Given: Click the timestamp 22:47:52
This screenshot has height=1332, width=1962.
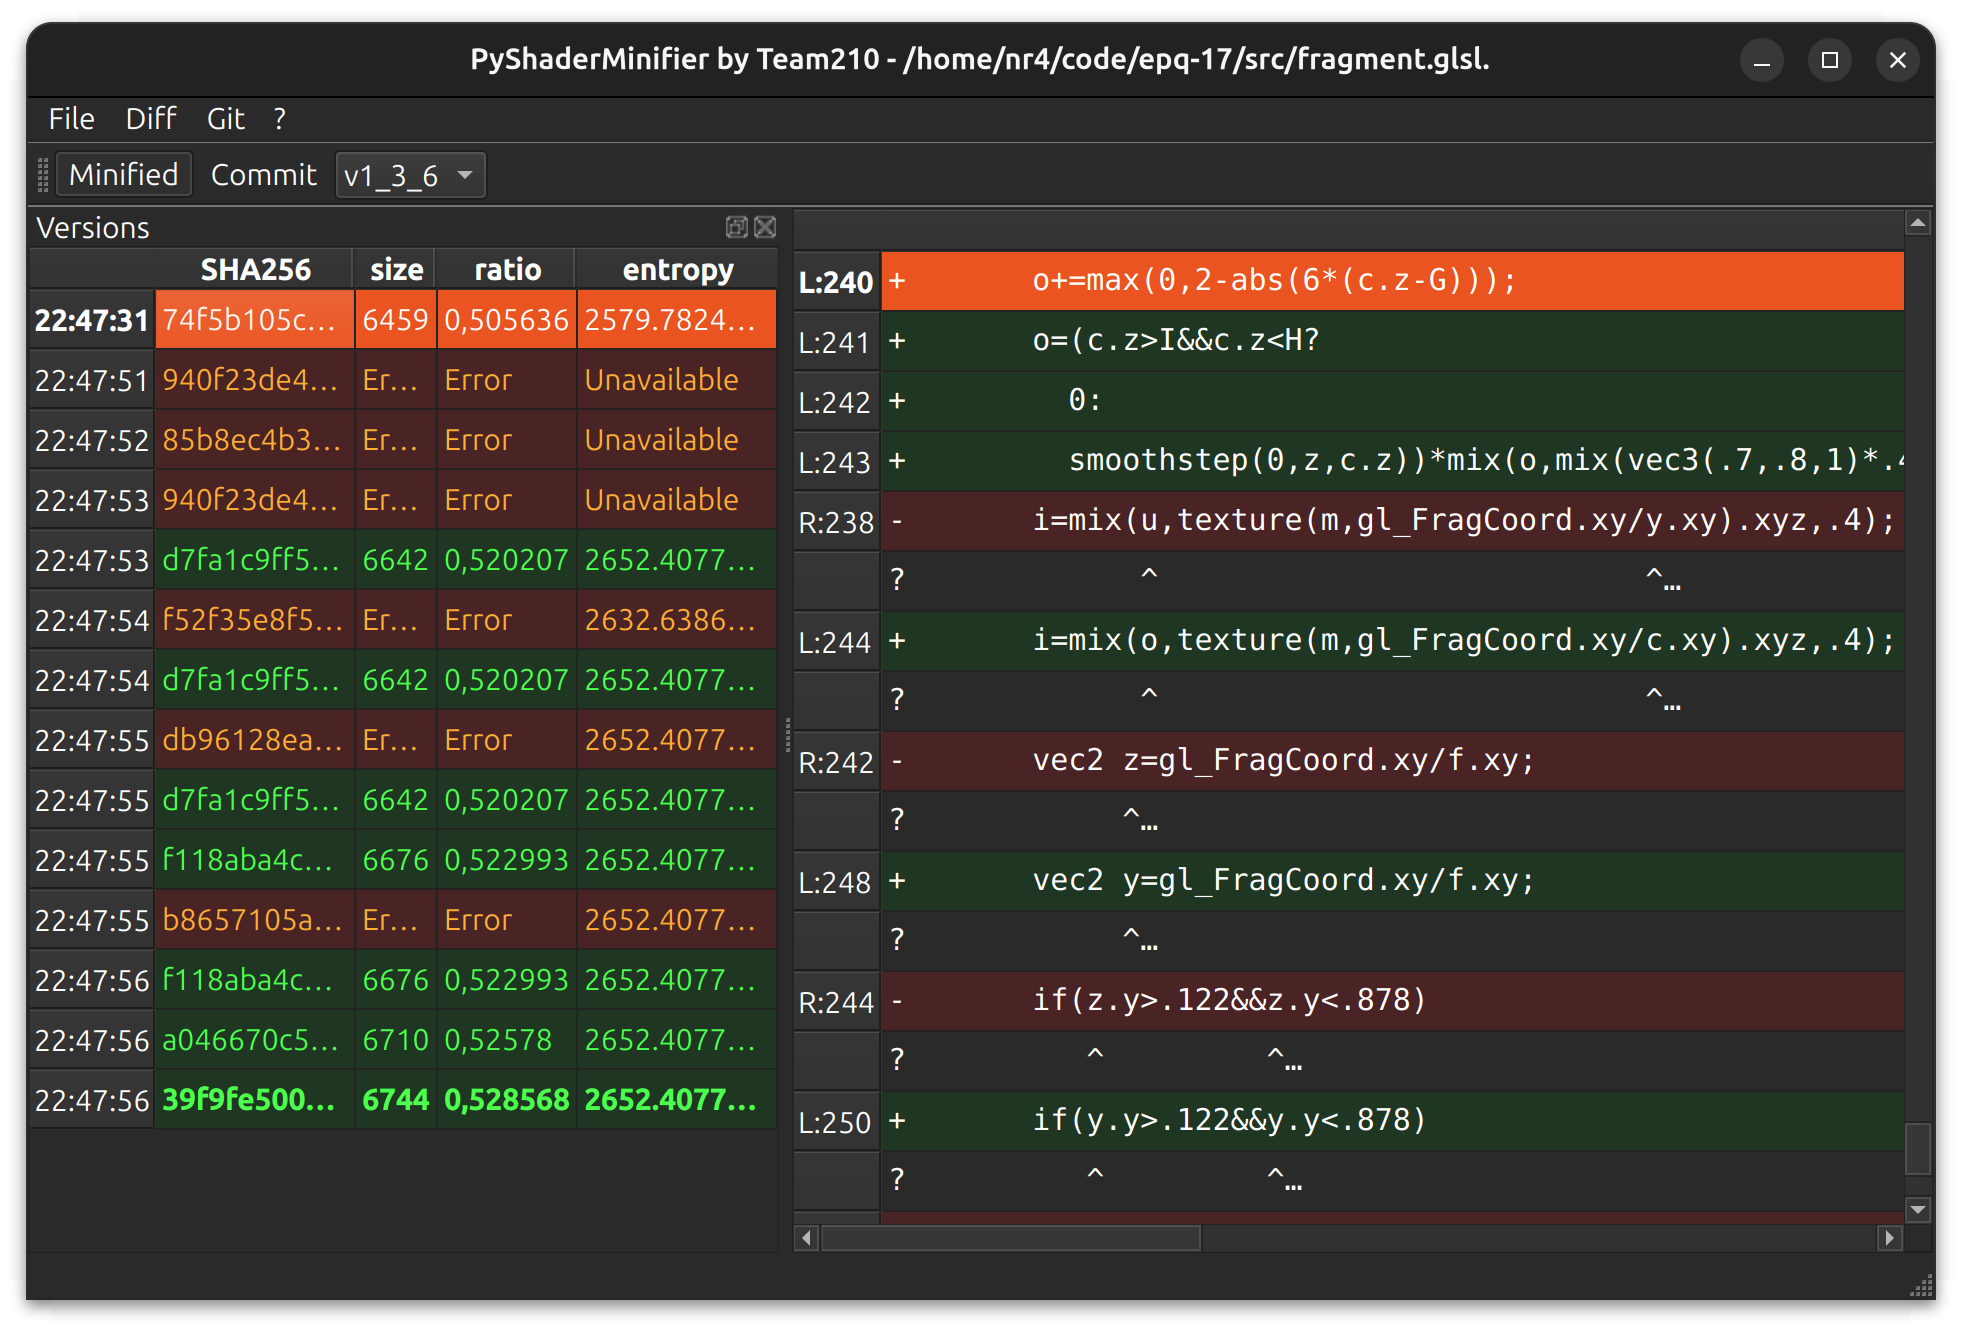Looking at the screenshot, I should (x=91, y=440).
